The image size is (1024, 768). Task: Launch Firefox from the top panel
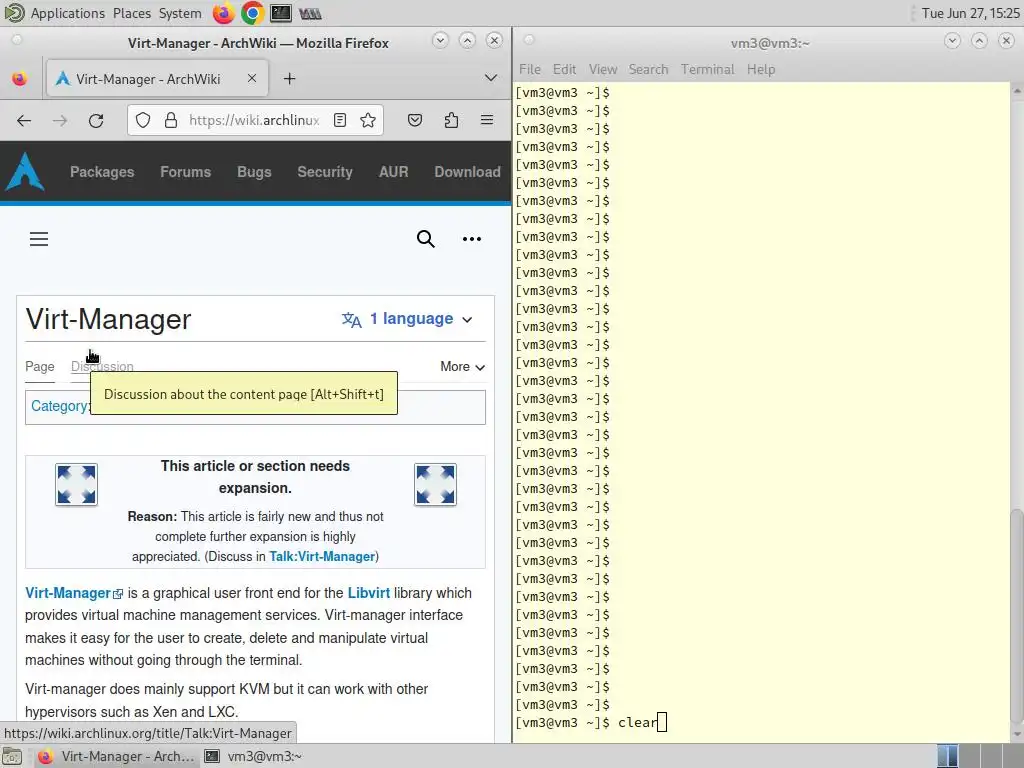tap(223, 13)
